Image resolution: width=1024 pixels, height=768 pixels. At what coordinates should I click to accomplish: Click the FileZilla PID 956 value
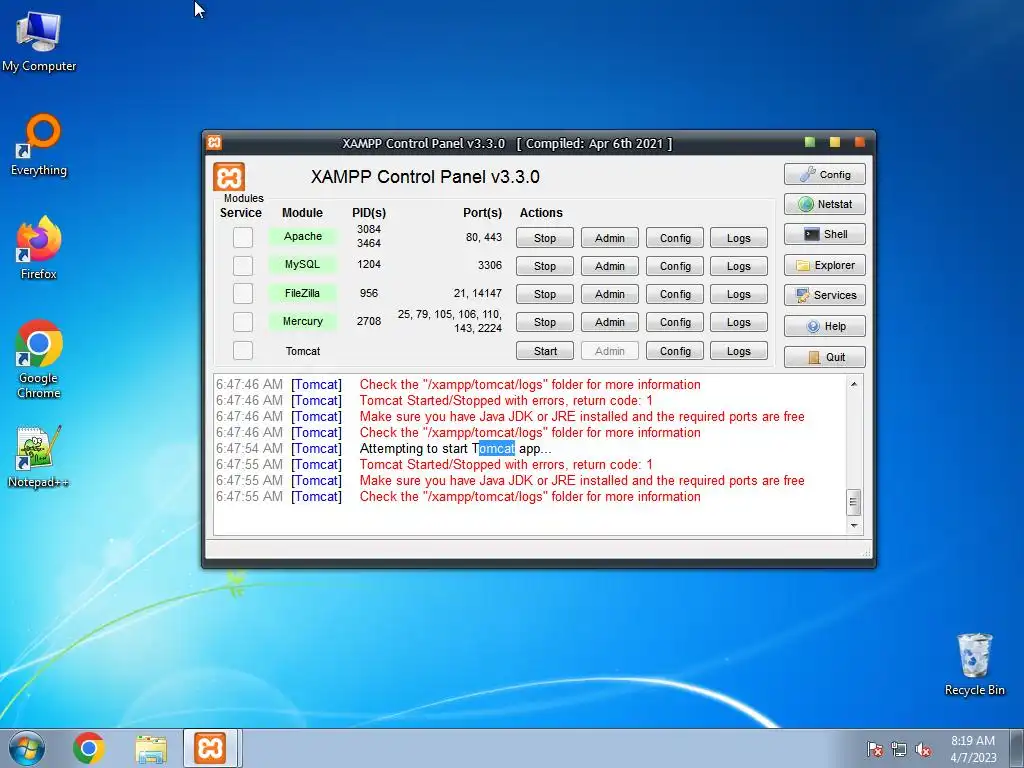tap(369, 293)
